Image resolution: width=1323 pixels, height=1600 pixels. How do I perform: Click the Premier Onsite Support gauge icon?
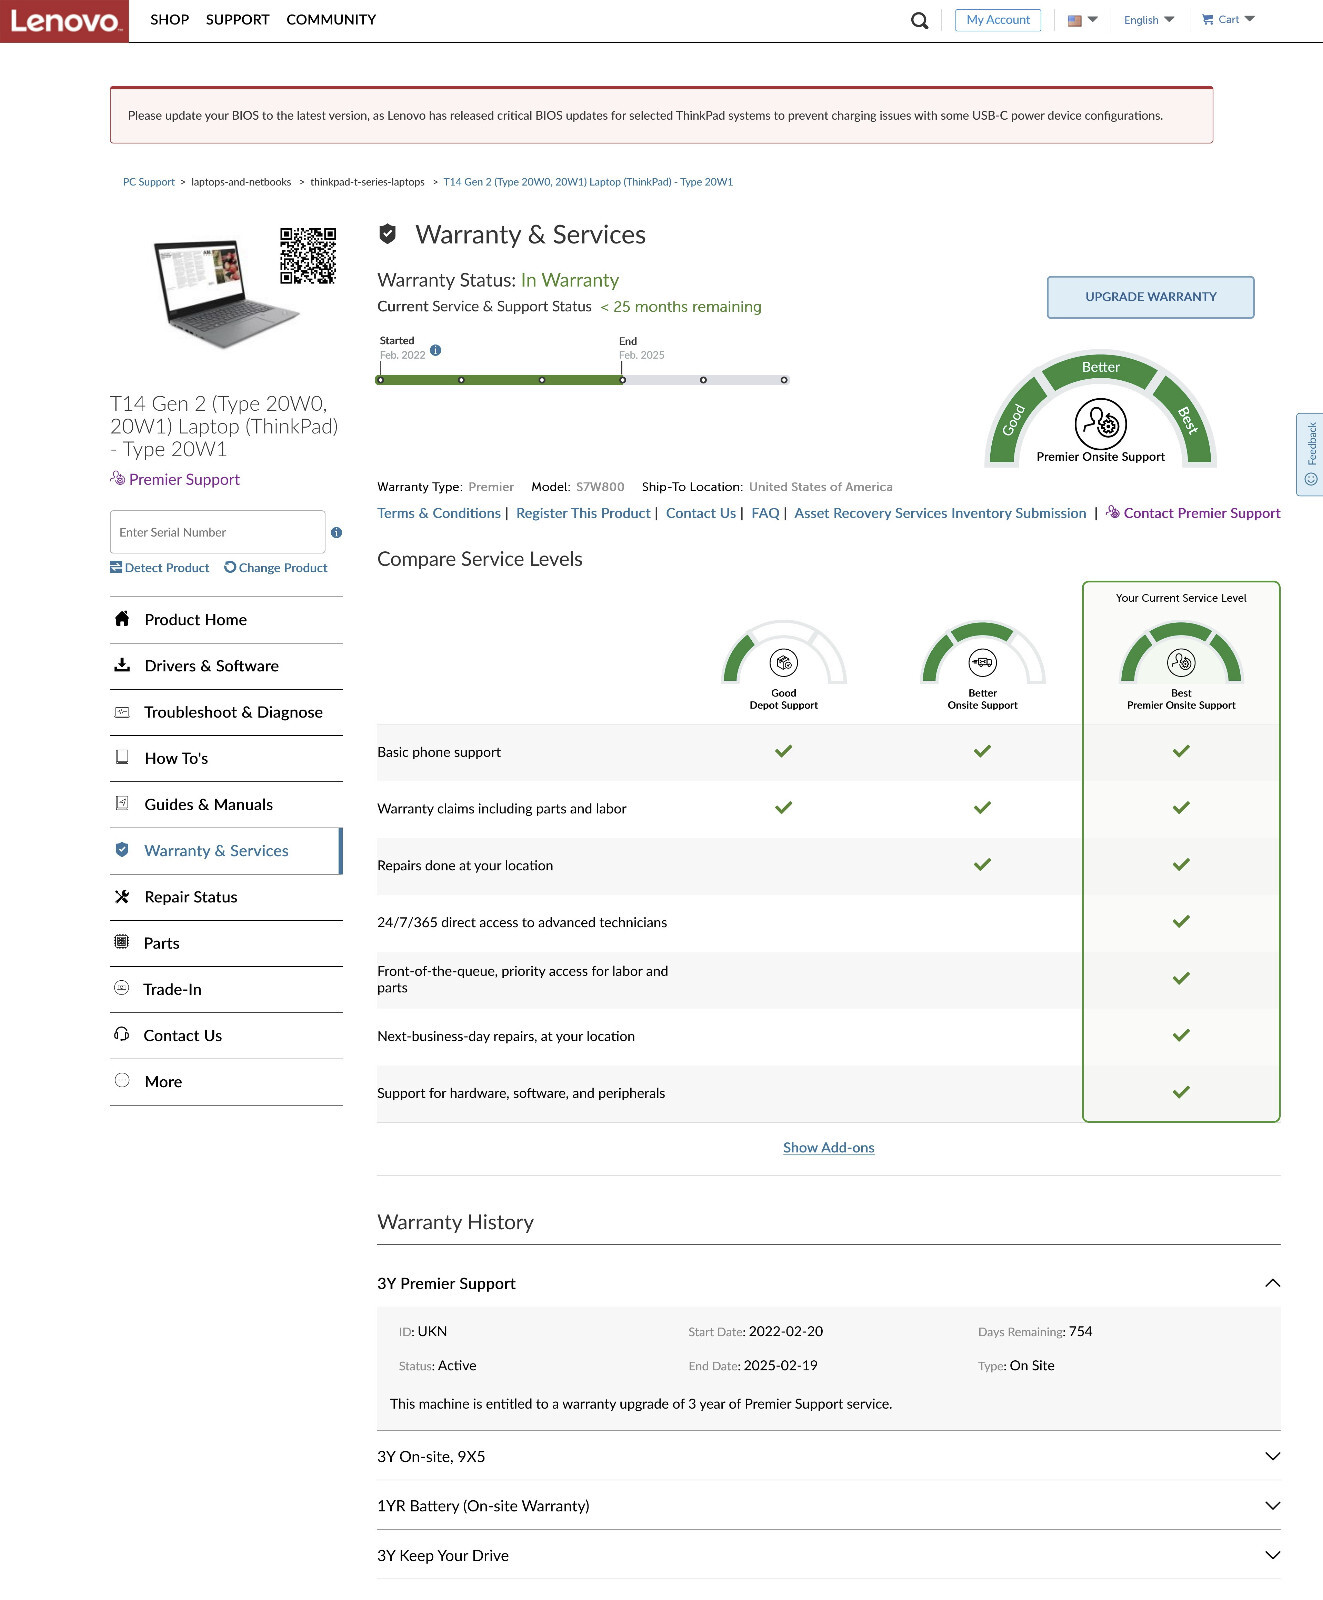click(x=1100, y=423)
